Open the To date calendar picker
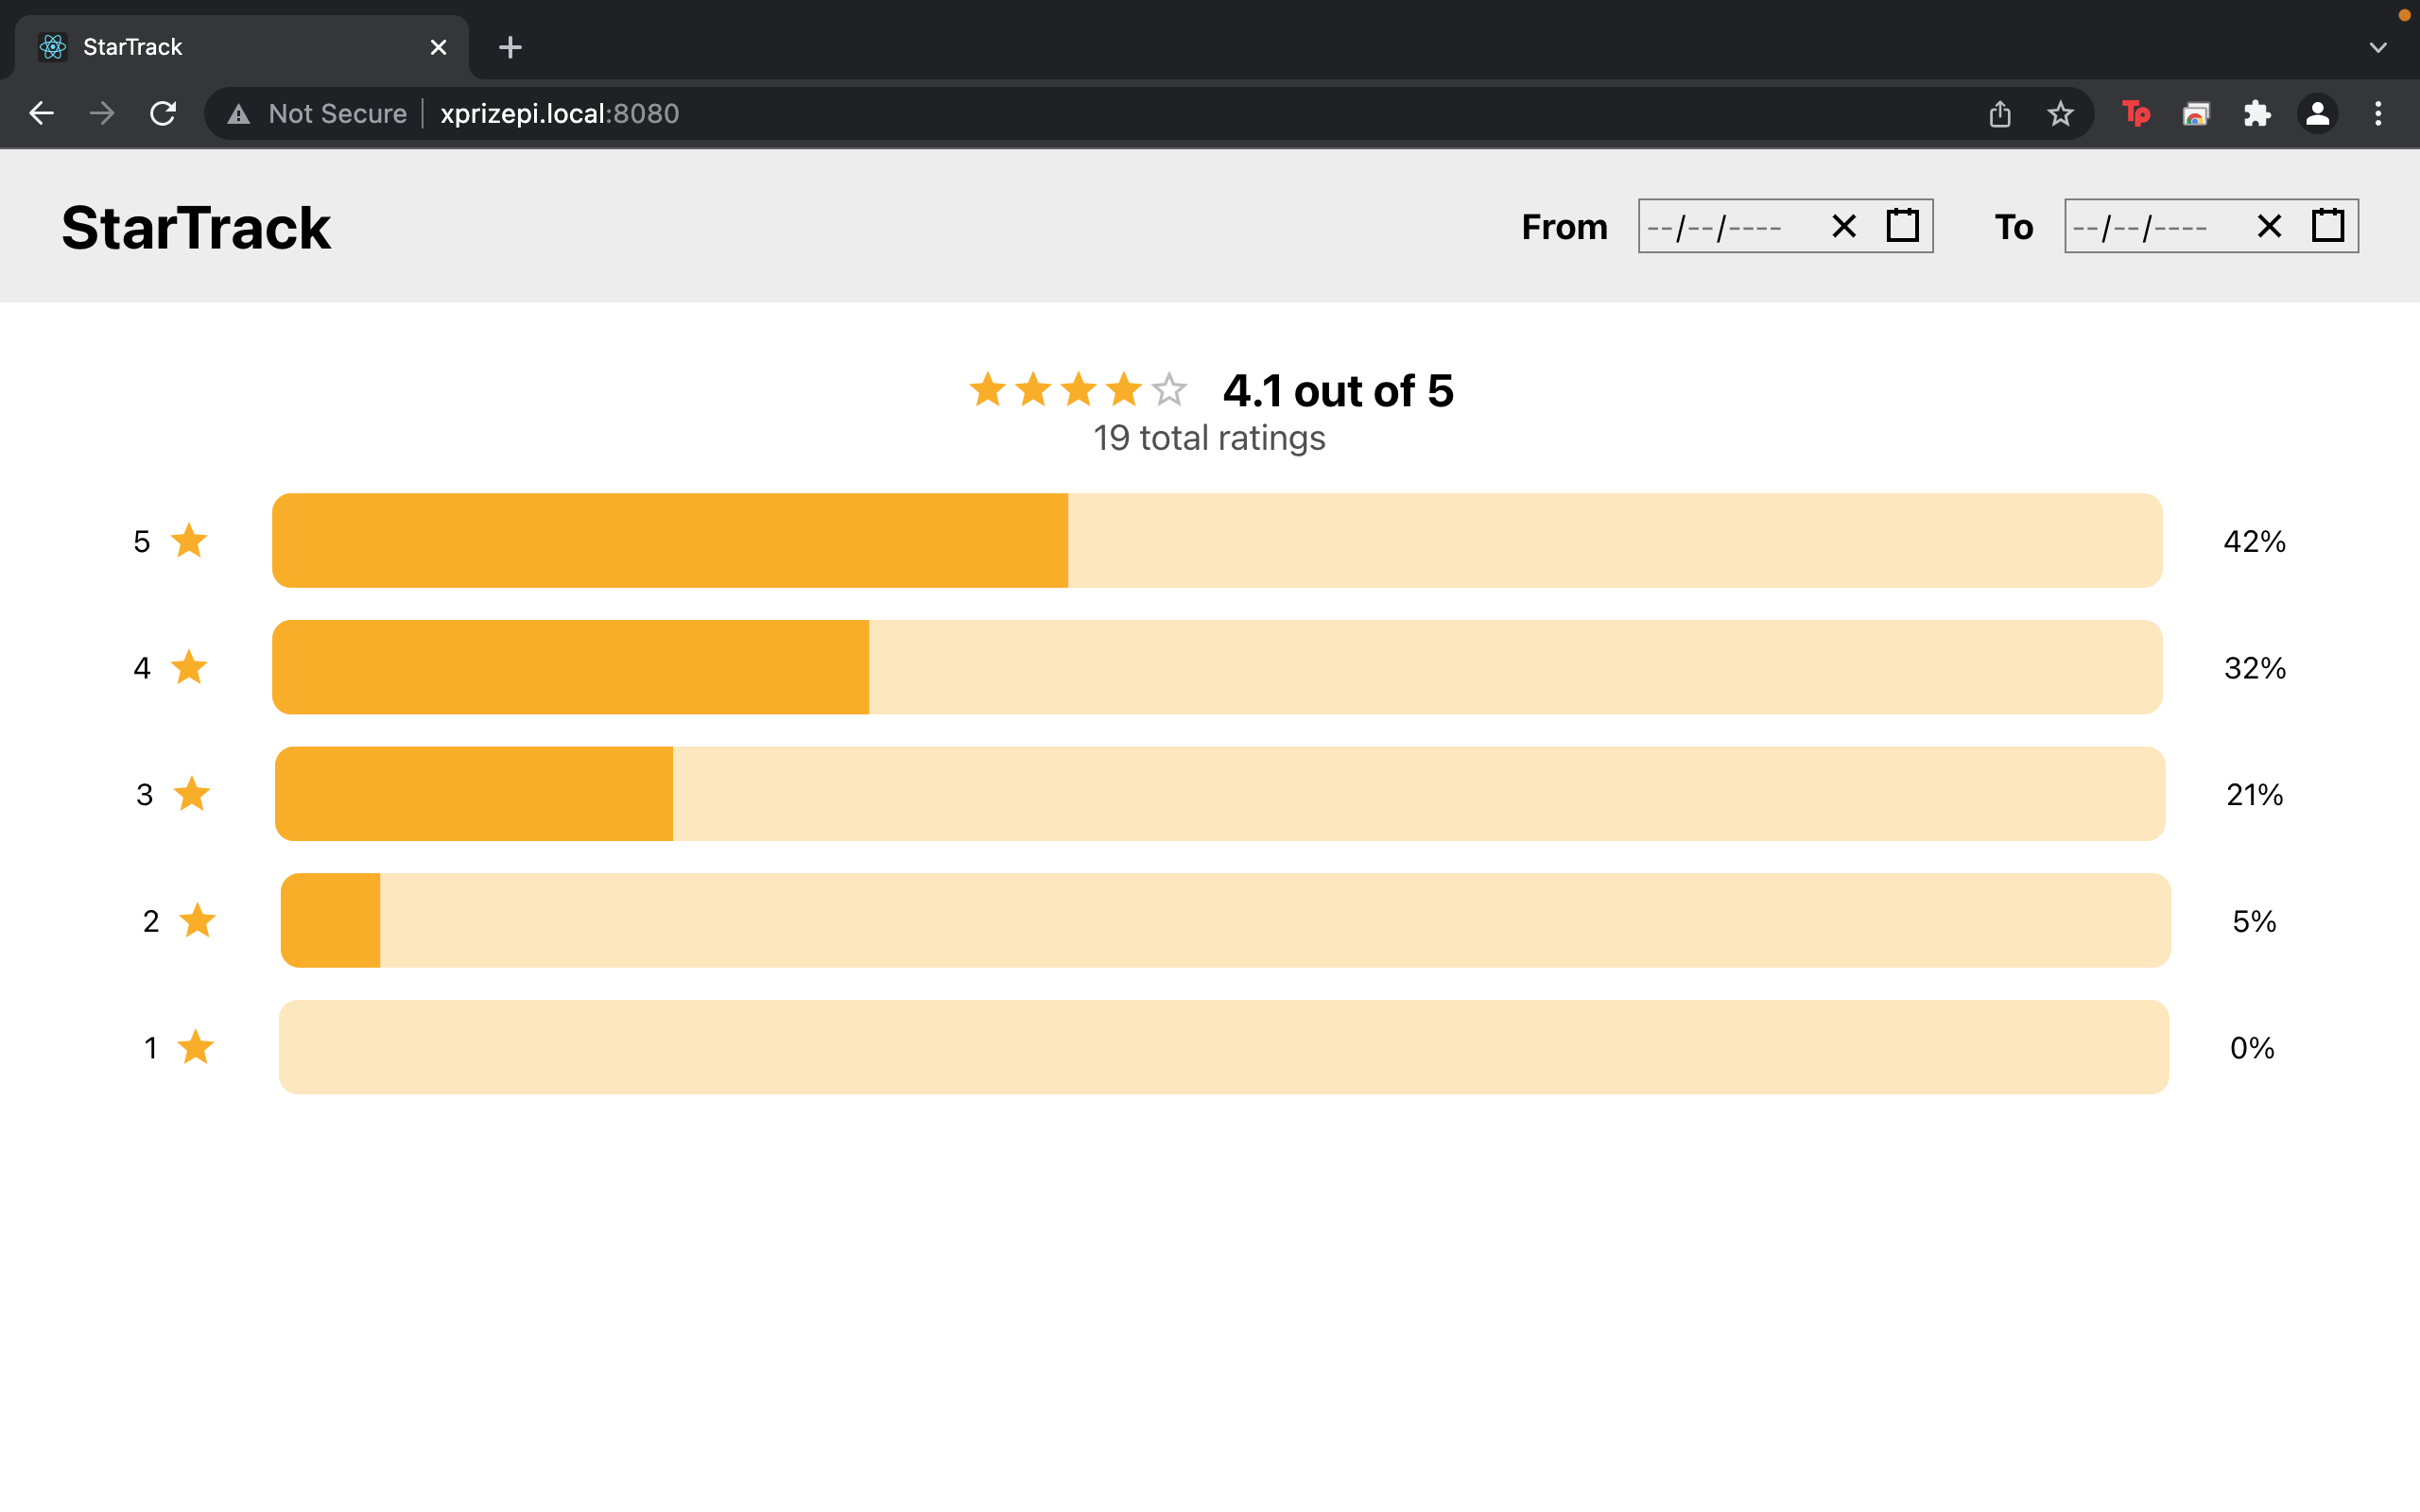The width and height of the screenshot is (2420, 1512). [x=2328, y=226]
